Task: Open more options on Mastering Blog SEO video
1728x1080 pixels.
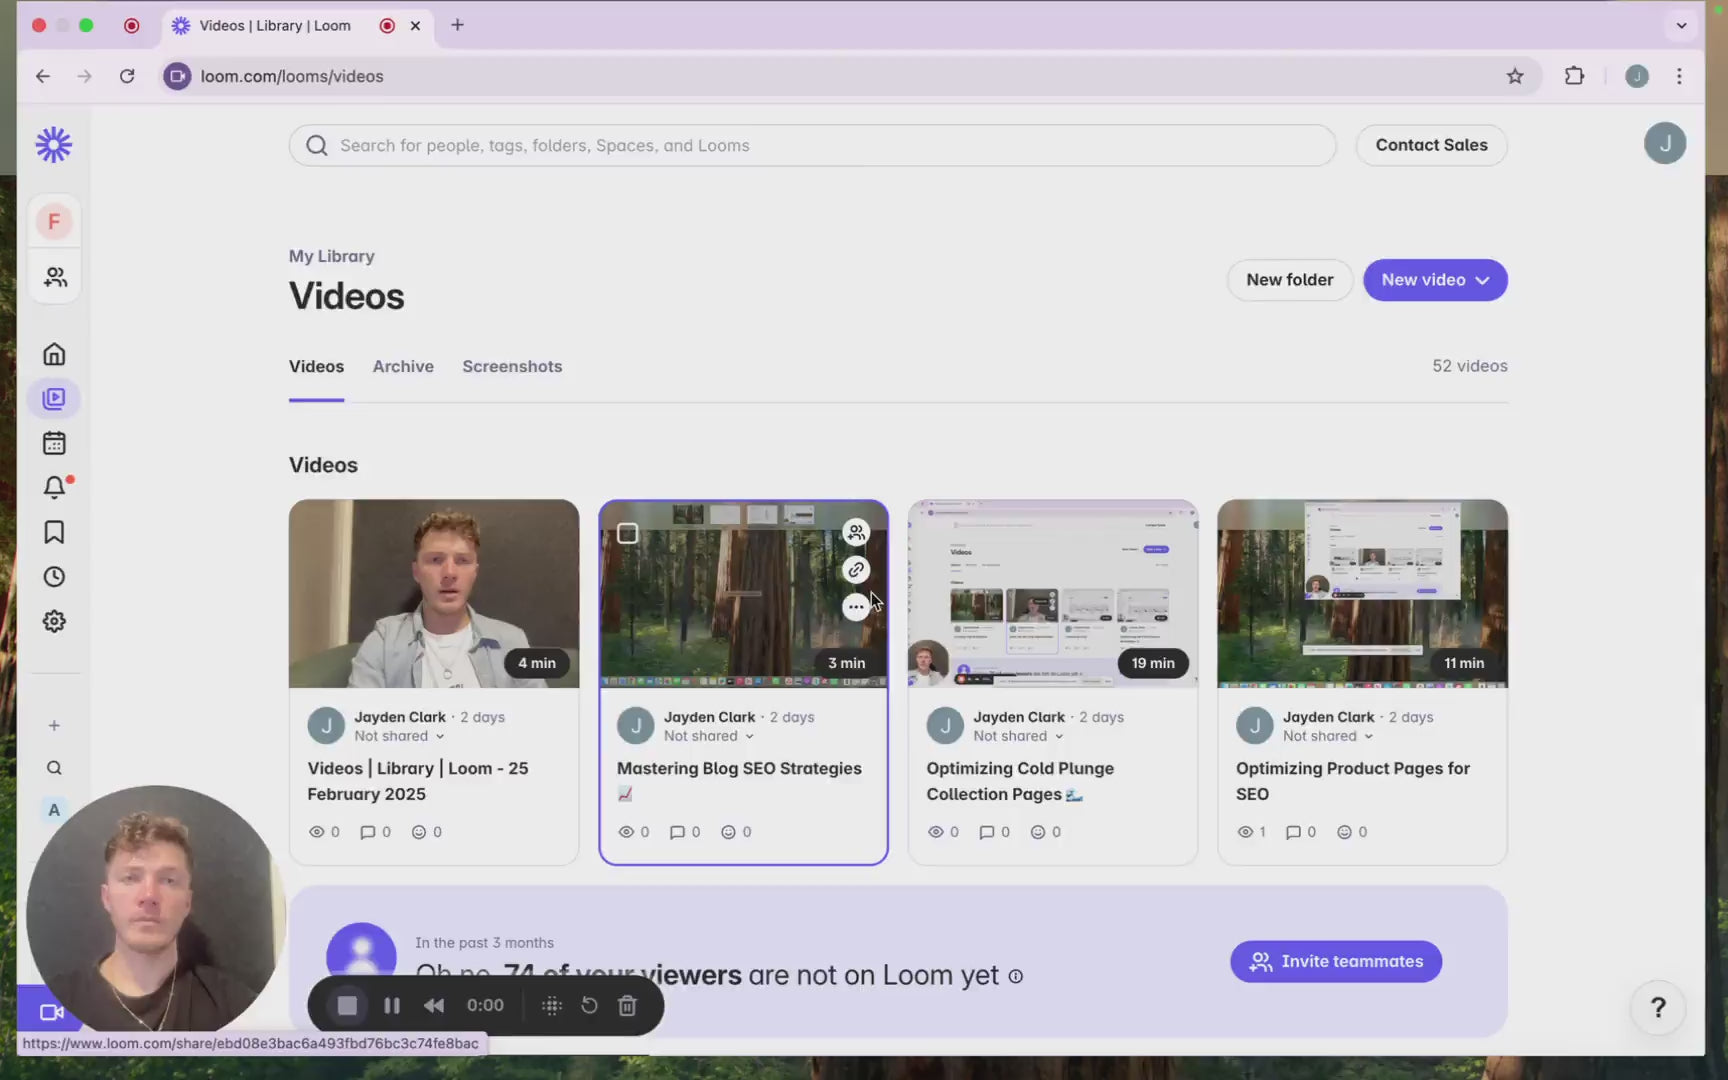Action: [x=855, y=607]
